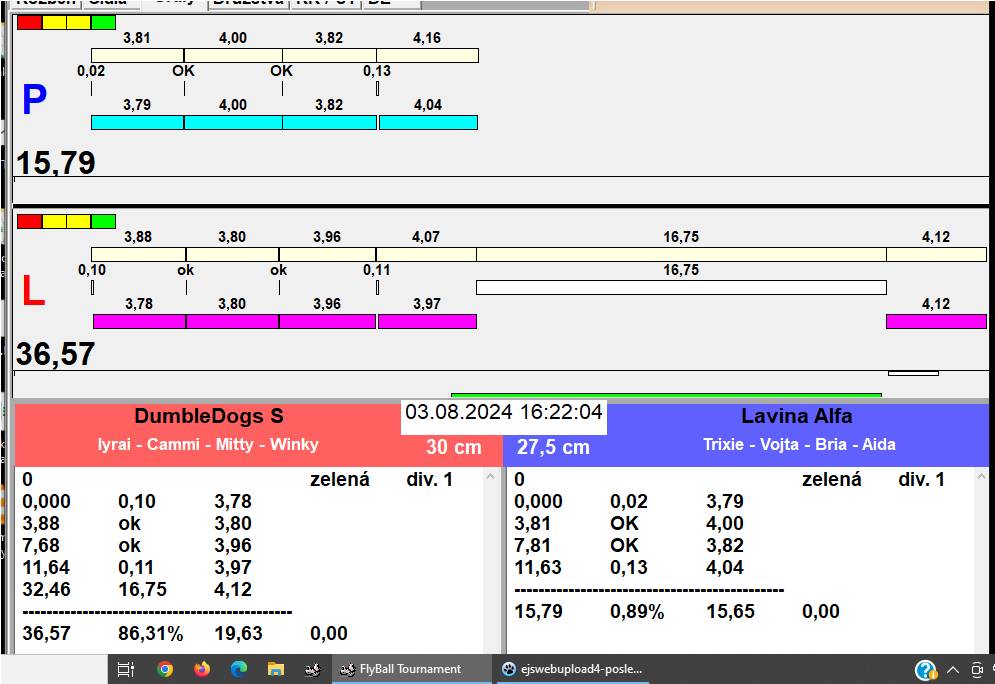The height and width of the screenshot is (684, 995).
Task: Click the Lavina Alfa team header
Action: [796, 416]
